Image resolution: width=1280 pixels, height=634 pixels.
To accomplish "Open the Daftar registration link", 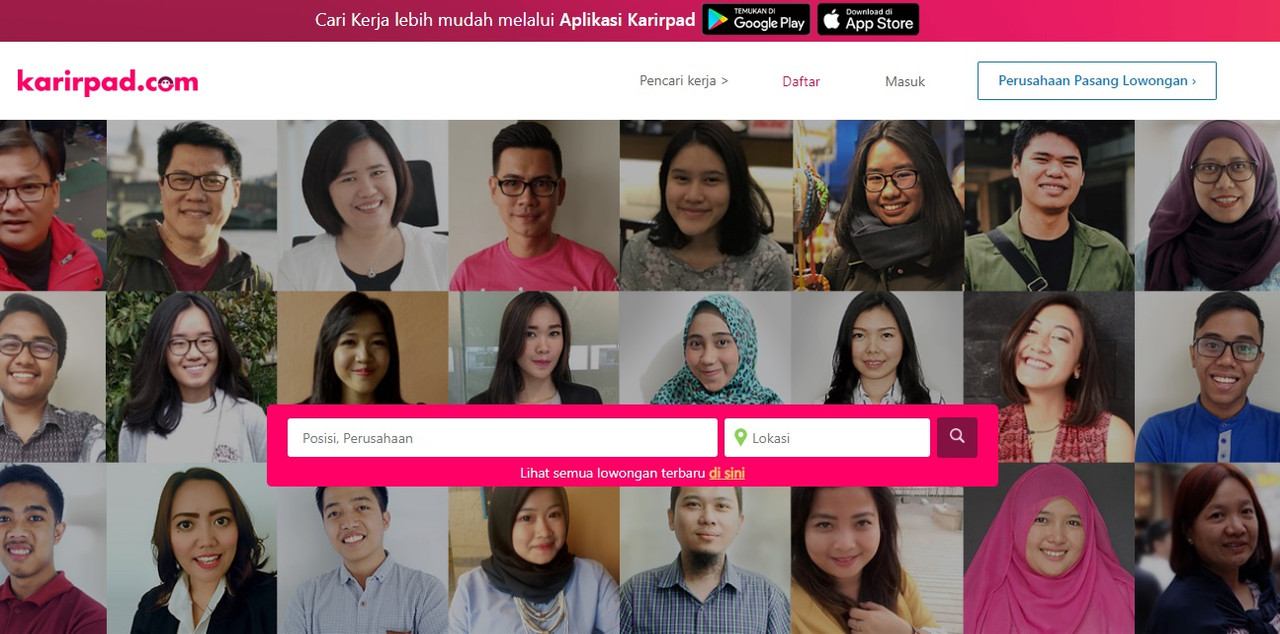I will point(801,82).
